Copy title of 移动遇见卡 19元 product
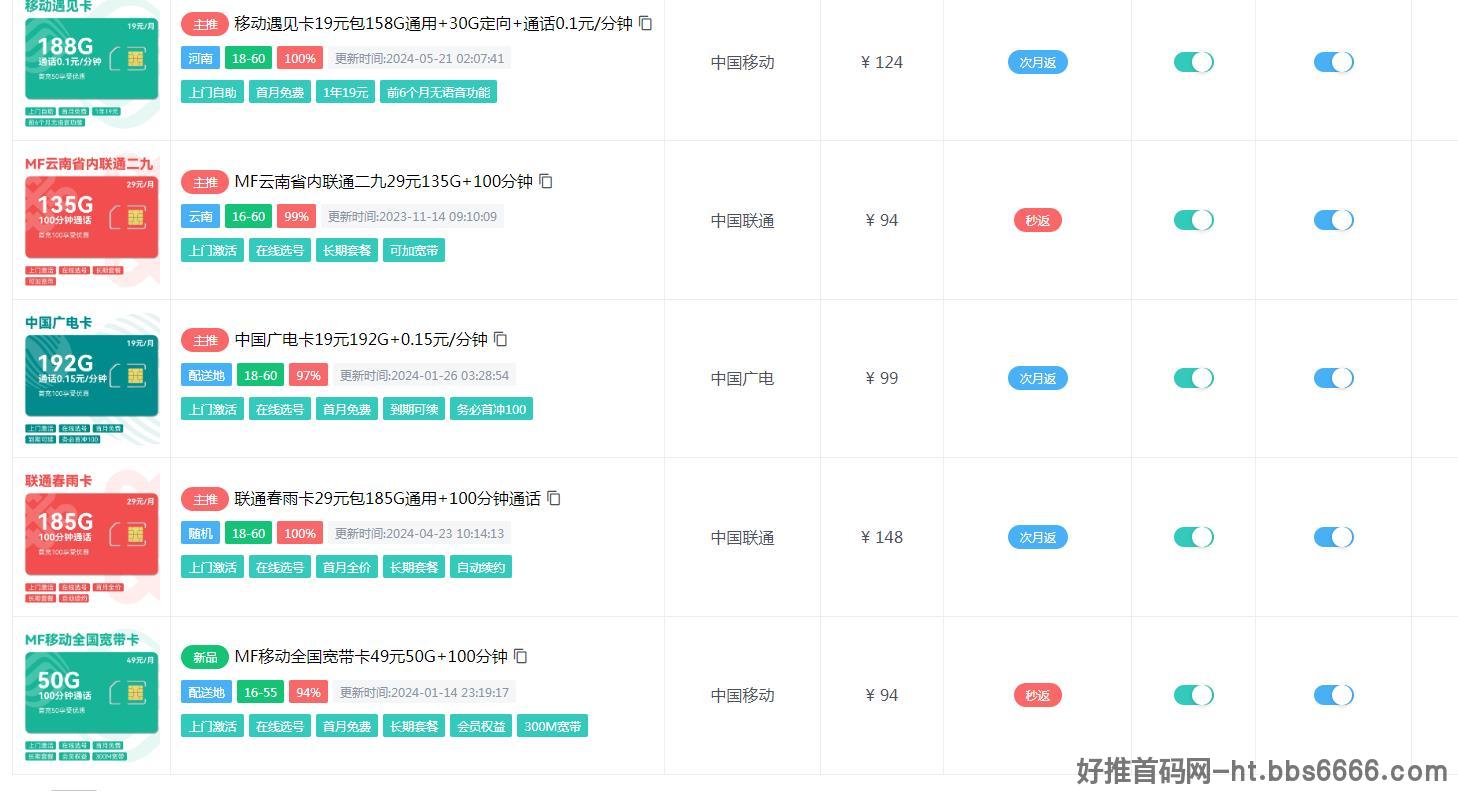This screenshot has height=791, width=1458. click(x=645, y=23)
